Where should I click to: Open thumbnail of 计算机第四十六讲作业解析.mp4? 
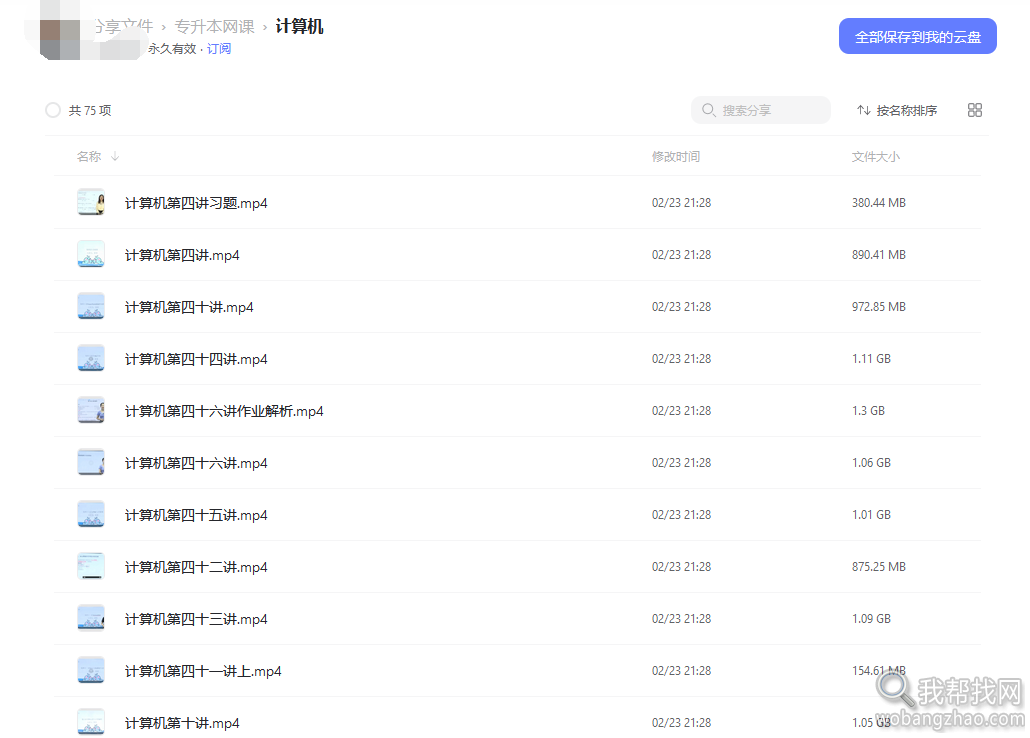click(91, 410)
